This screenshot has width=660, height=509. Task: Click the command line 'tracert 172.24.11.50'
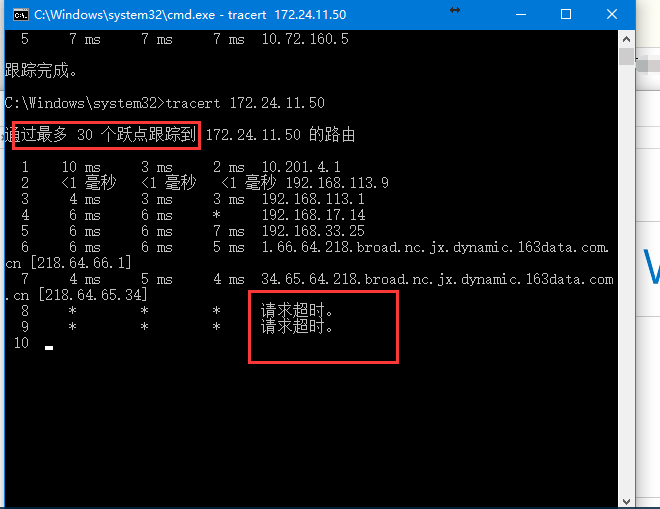coord(245,103)
